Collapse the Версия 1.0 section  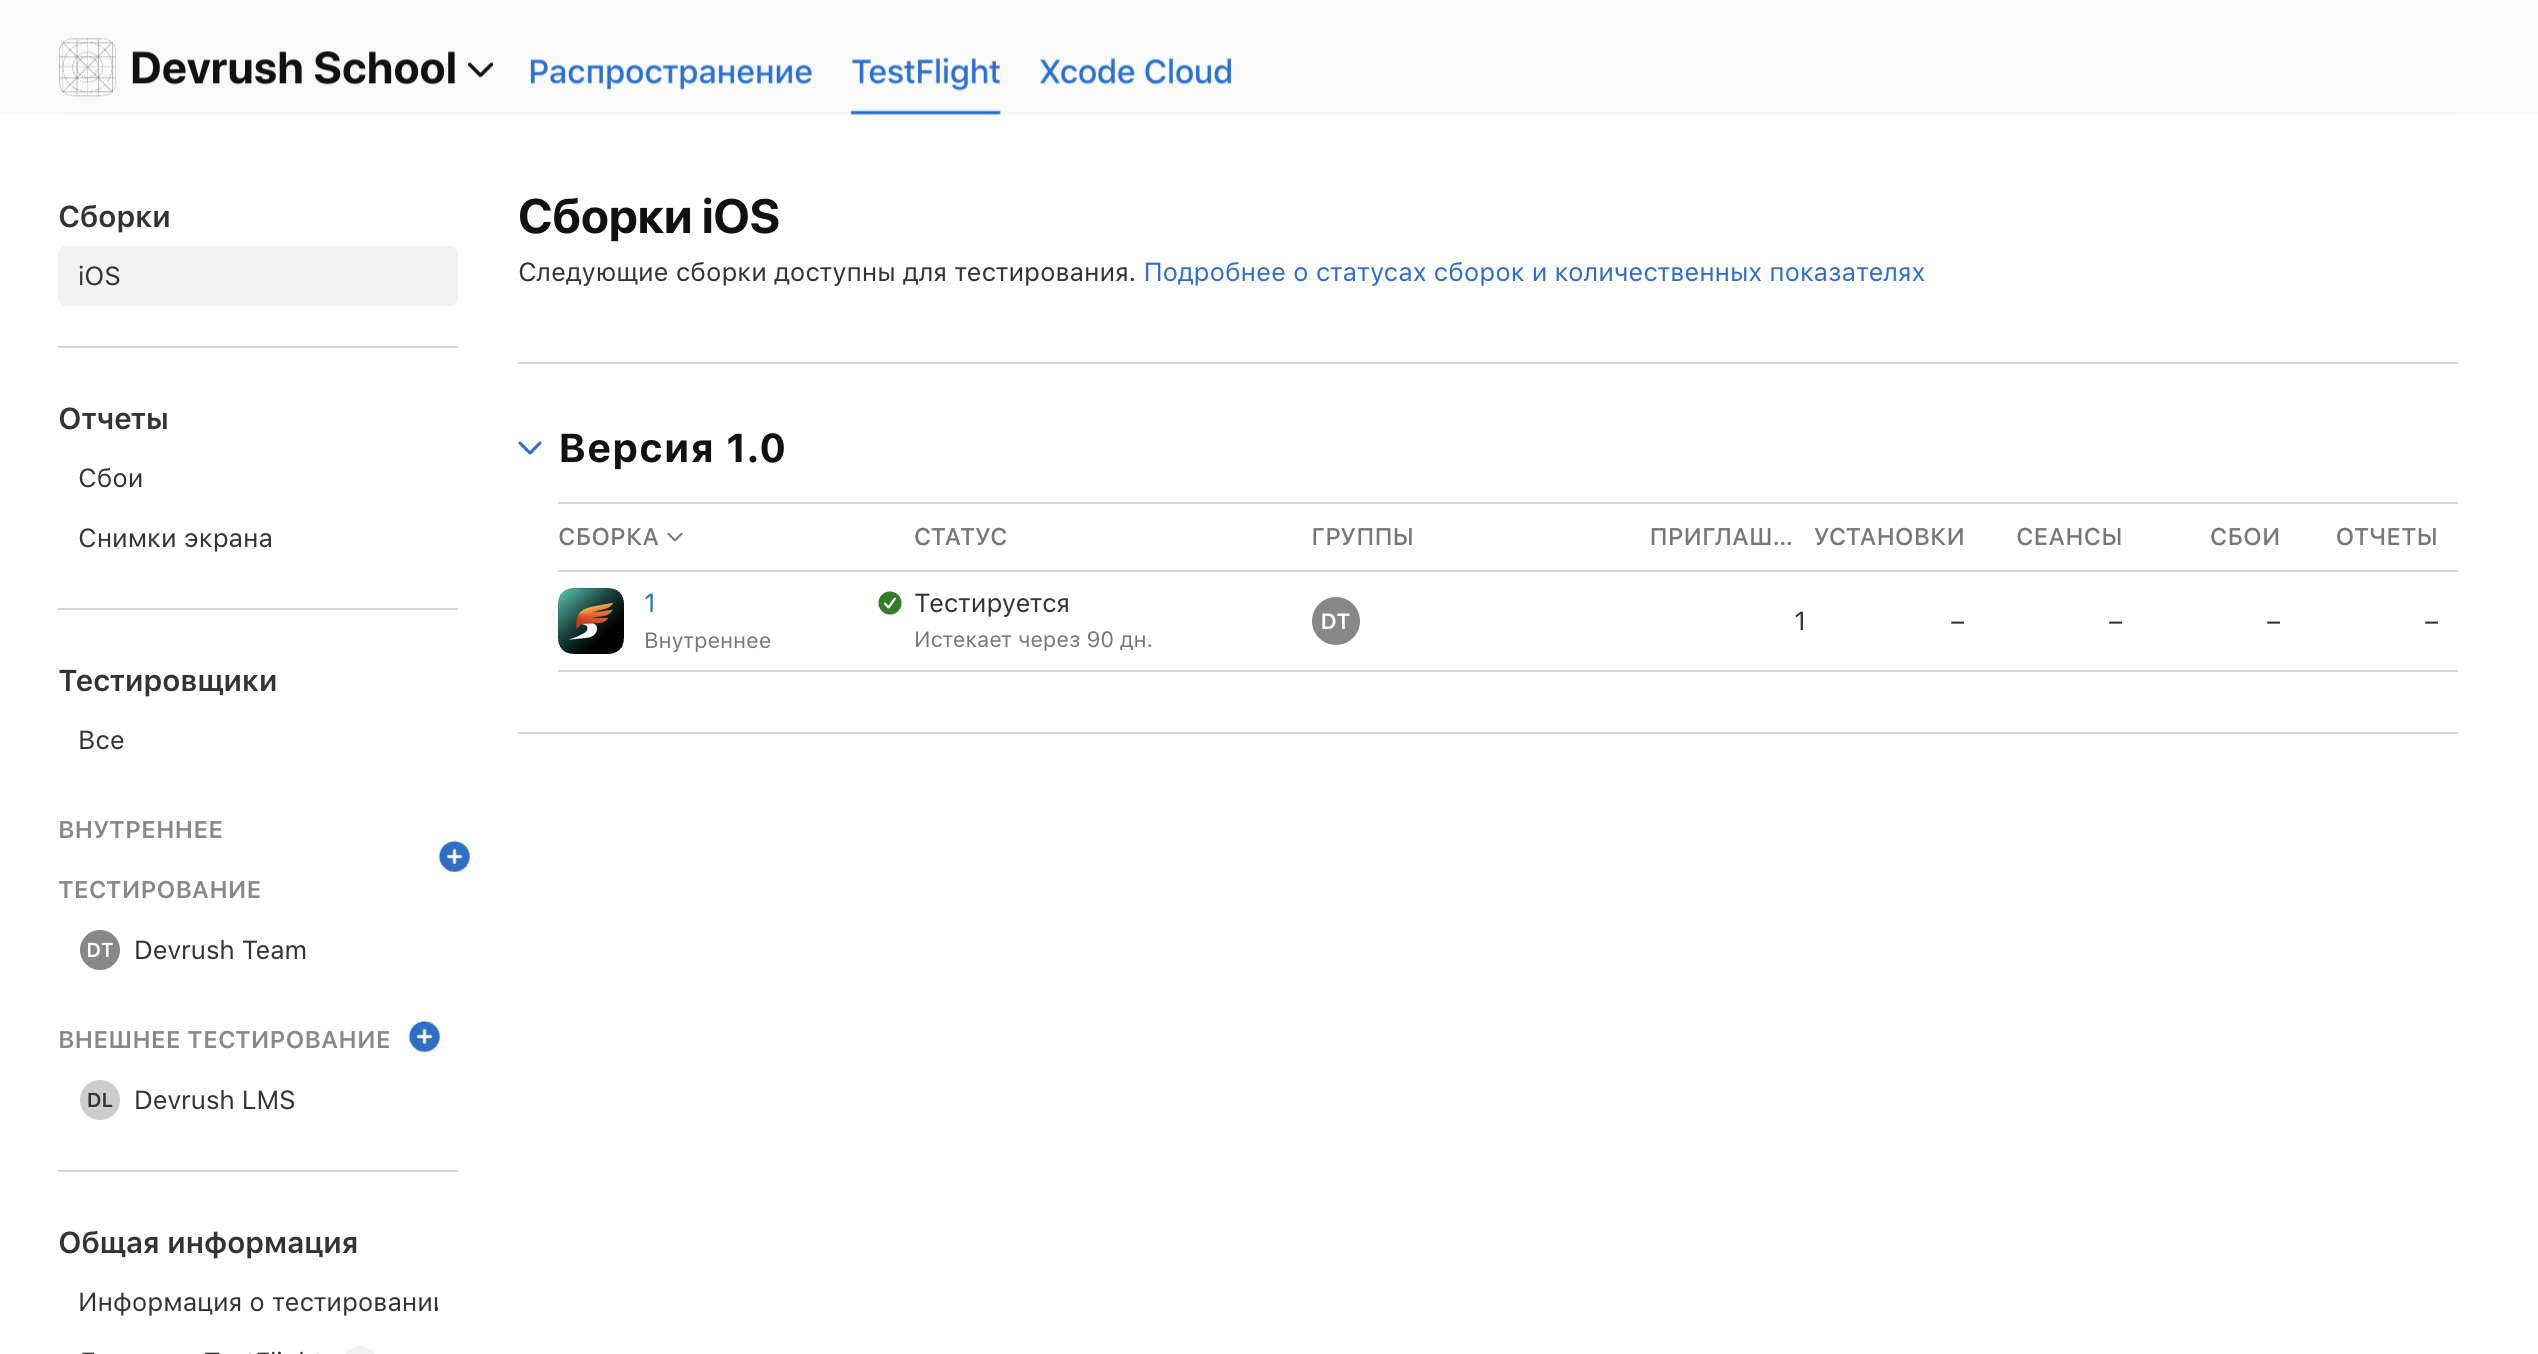(530, 448)
